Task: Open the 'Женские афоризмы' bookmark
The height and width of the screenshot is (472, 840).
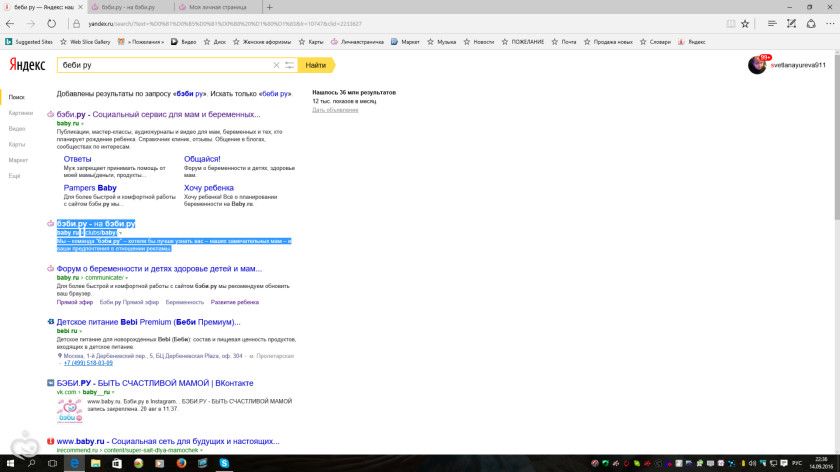Action: tap(262, 42)
